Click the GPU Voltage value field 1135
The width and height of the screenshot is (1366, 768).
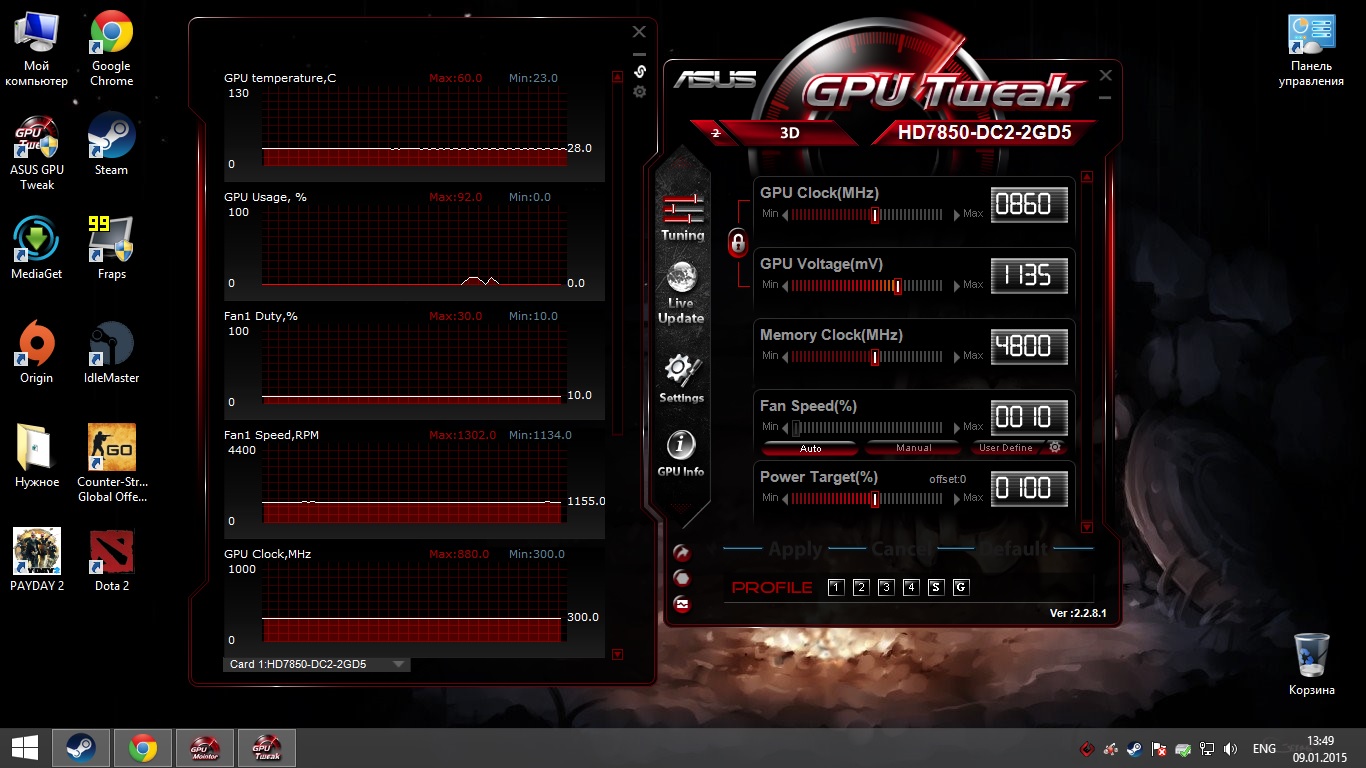tap(1029, 276)
